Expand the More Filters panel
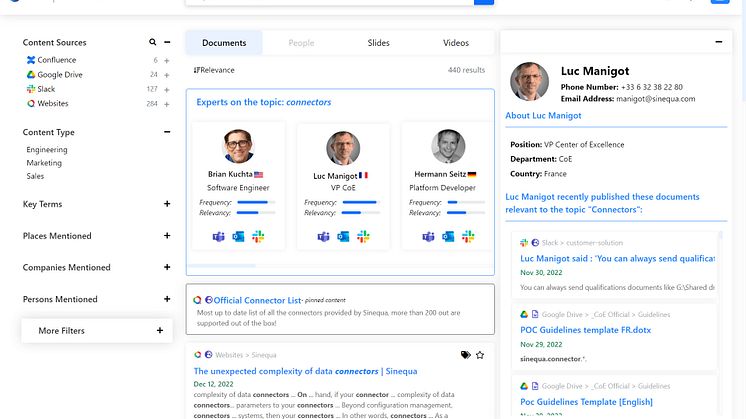Screen dimensions: 746x419 coord(160,331)
